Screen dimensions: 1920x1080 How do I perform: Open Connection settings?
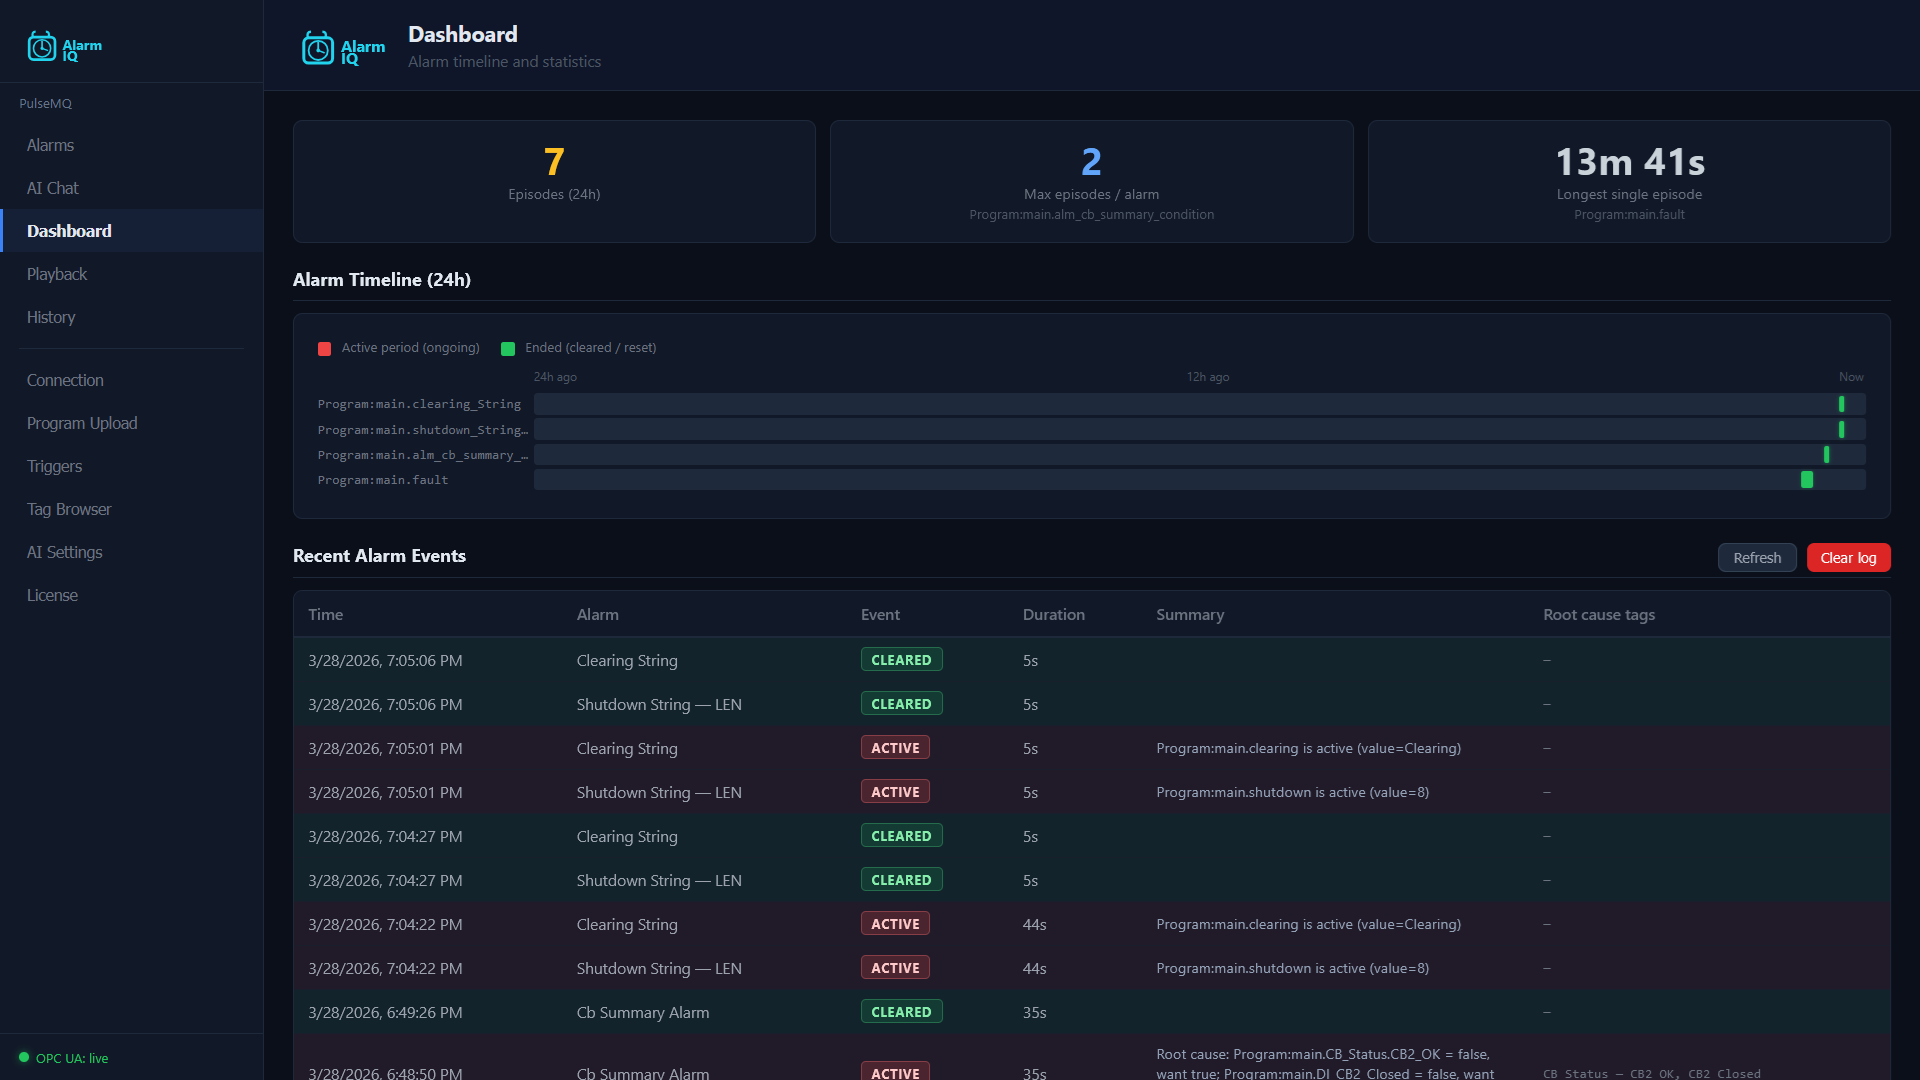click(65, 380)
